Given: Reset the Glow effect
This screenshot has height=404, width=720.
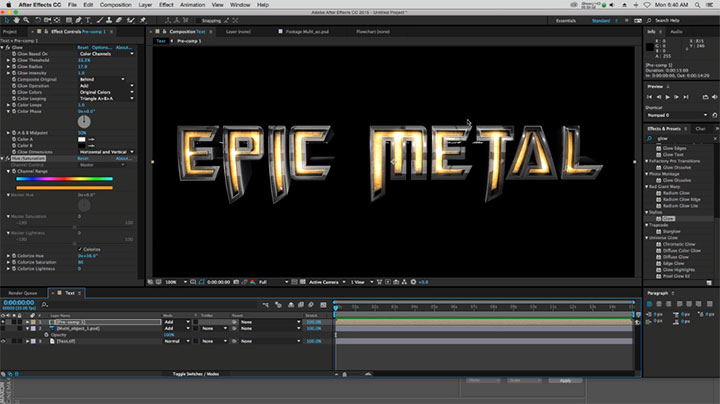Looking at the screenshot, I should point(83,47).
